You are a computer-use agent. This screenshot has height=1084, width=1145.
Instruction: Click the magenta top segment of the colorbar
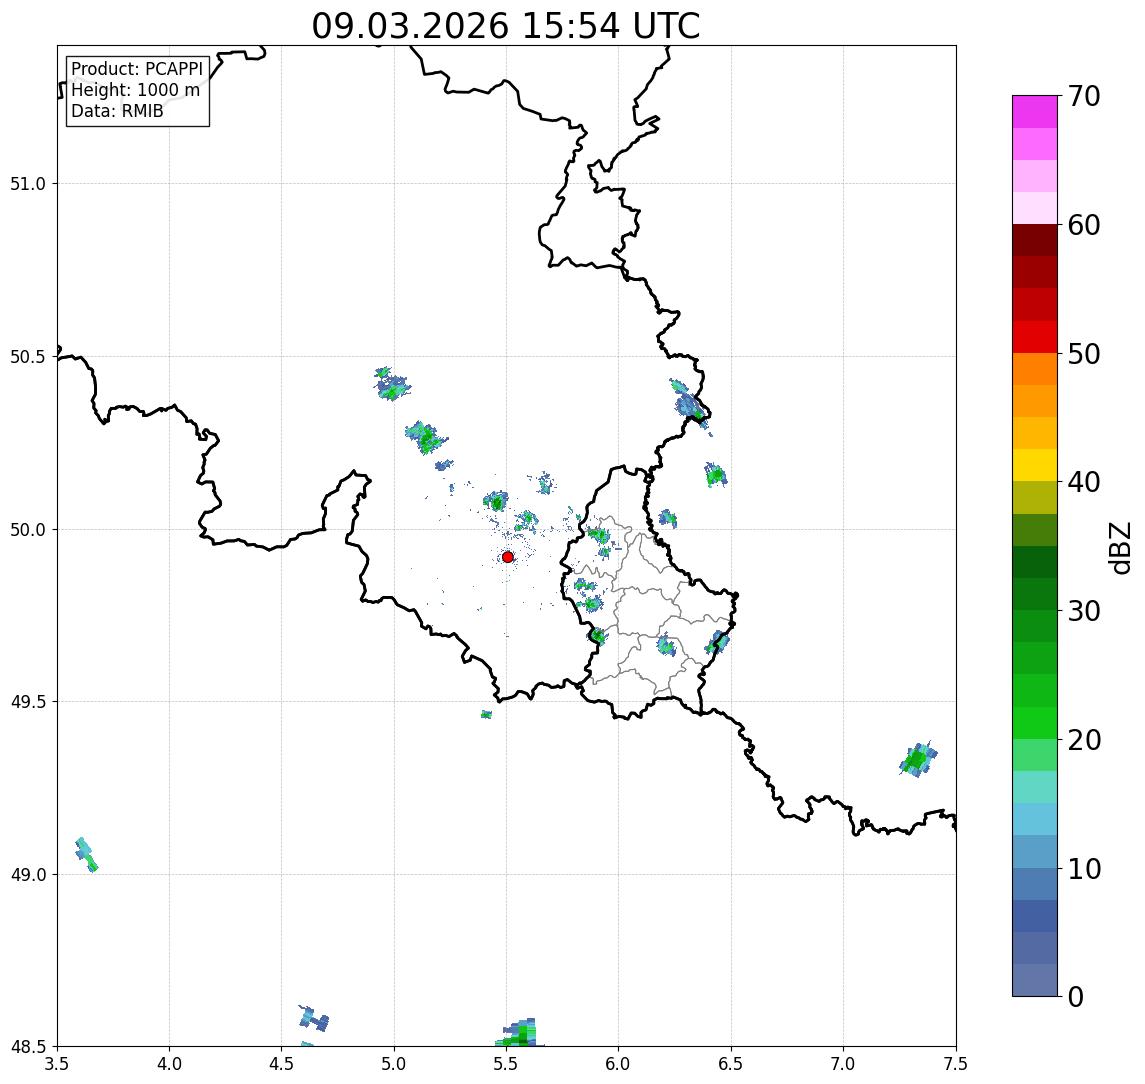tap(1035, 112)
